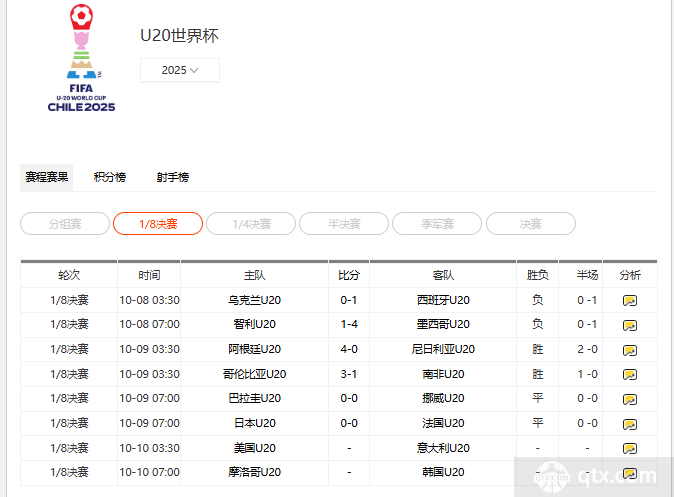Open analysis icon for 美国U20 vs 意大利U20

click(x=629, y=449)
